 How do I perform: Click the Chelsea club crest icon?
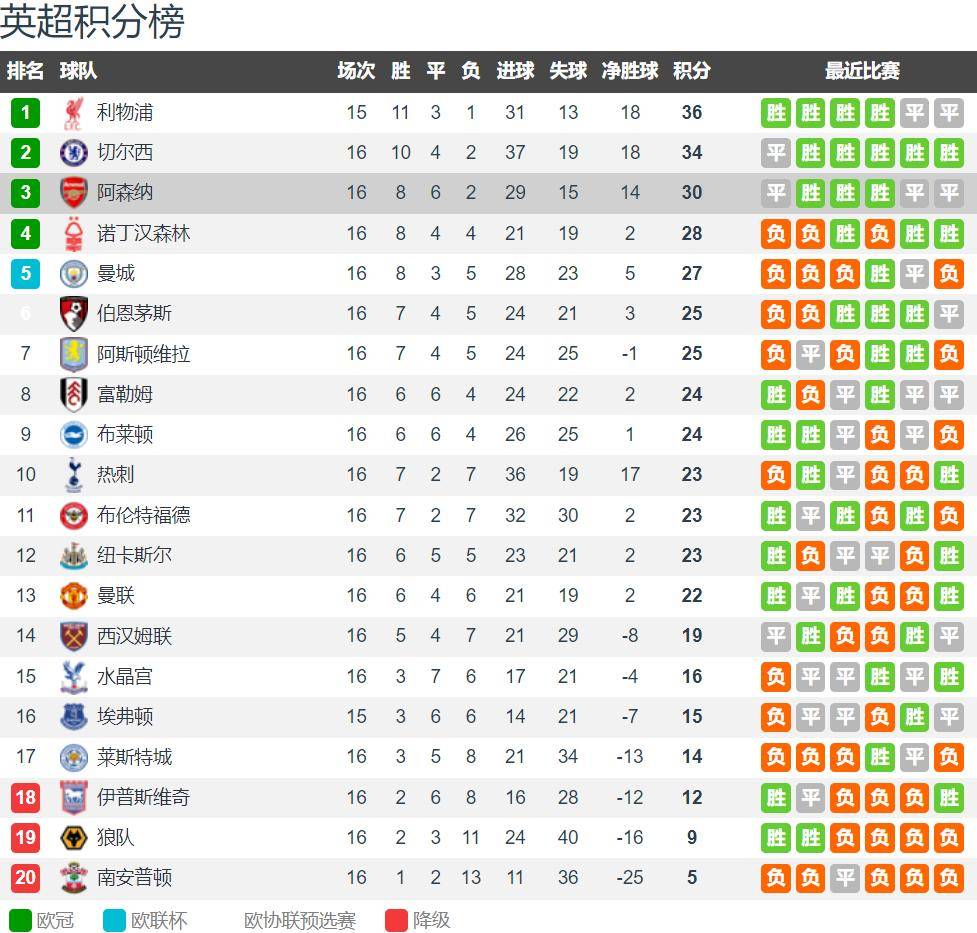pos(74,153)
